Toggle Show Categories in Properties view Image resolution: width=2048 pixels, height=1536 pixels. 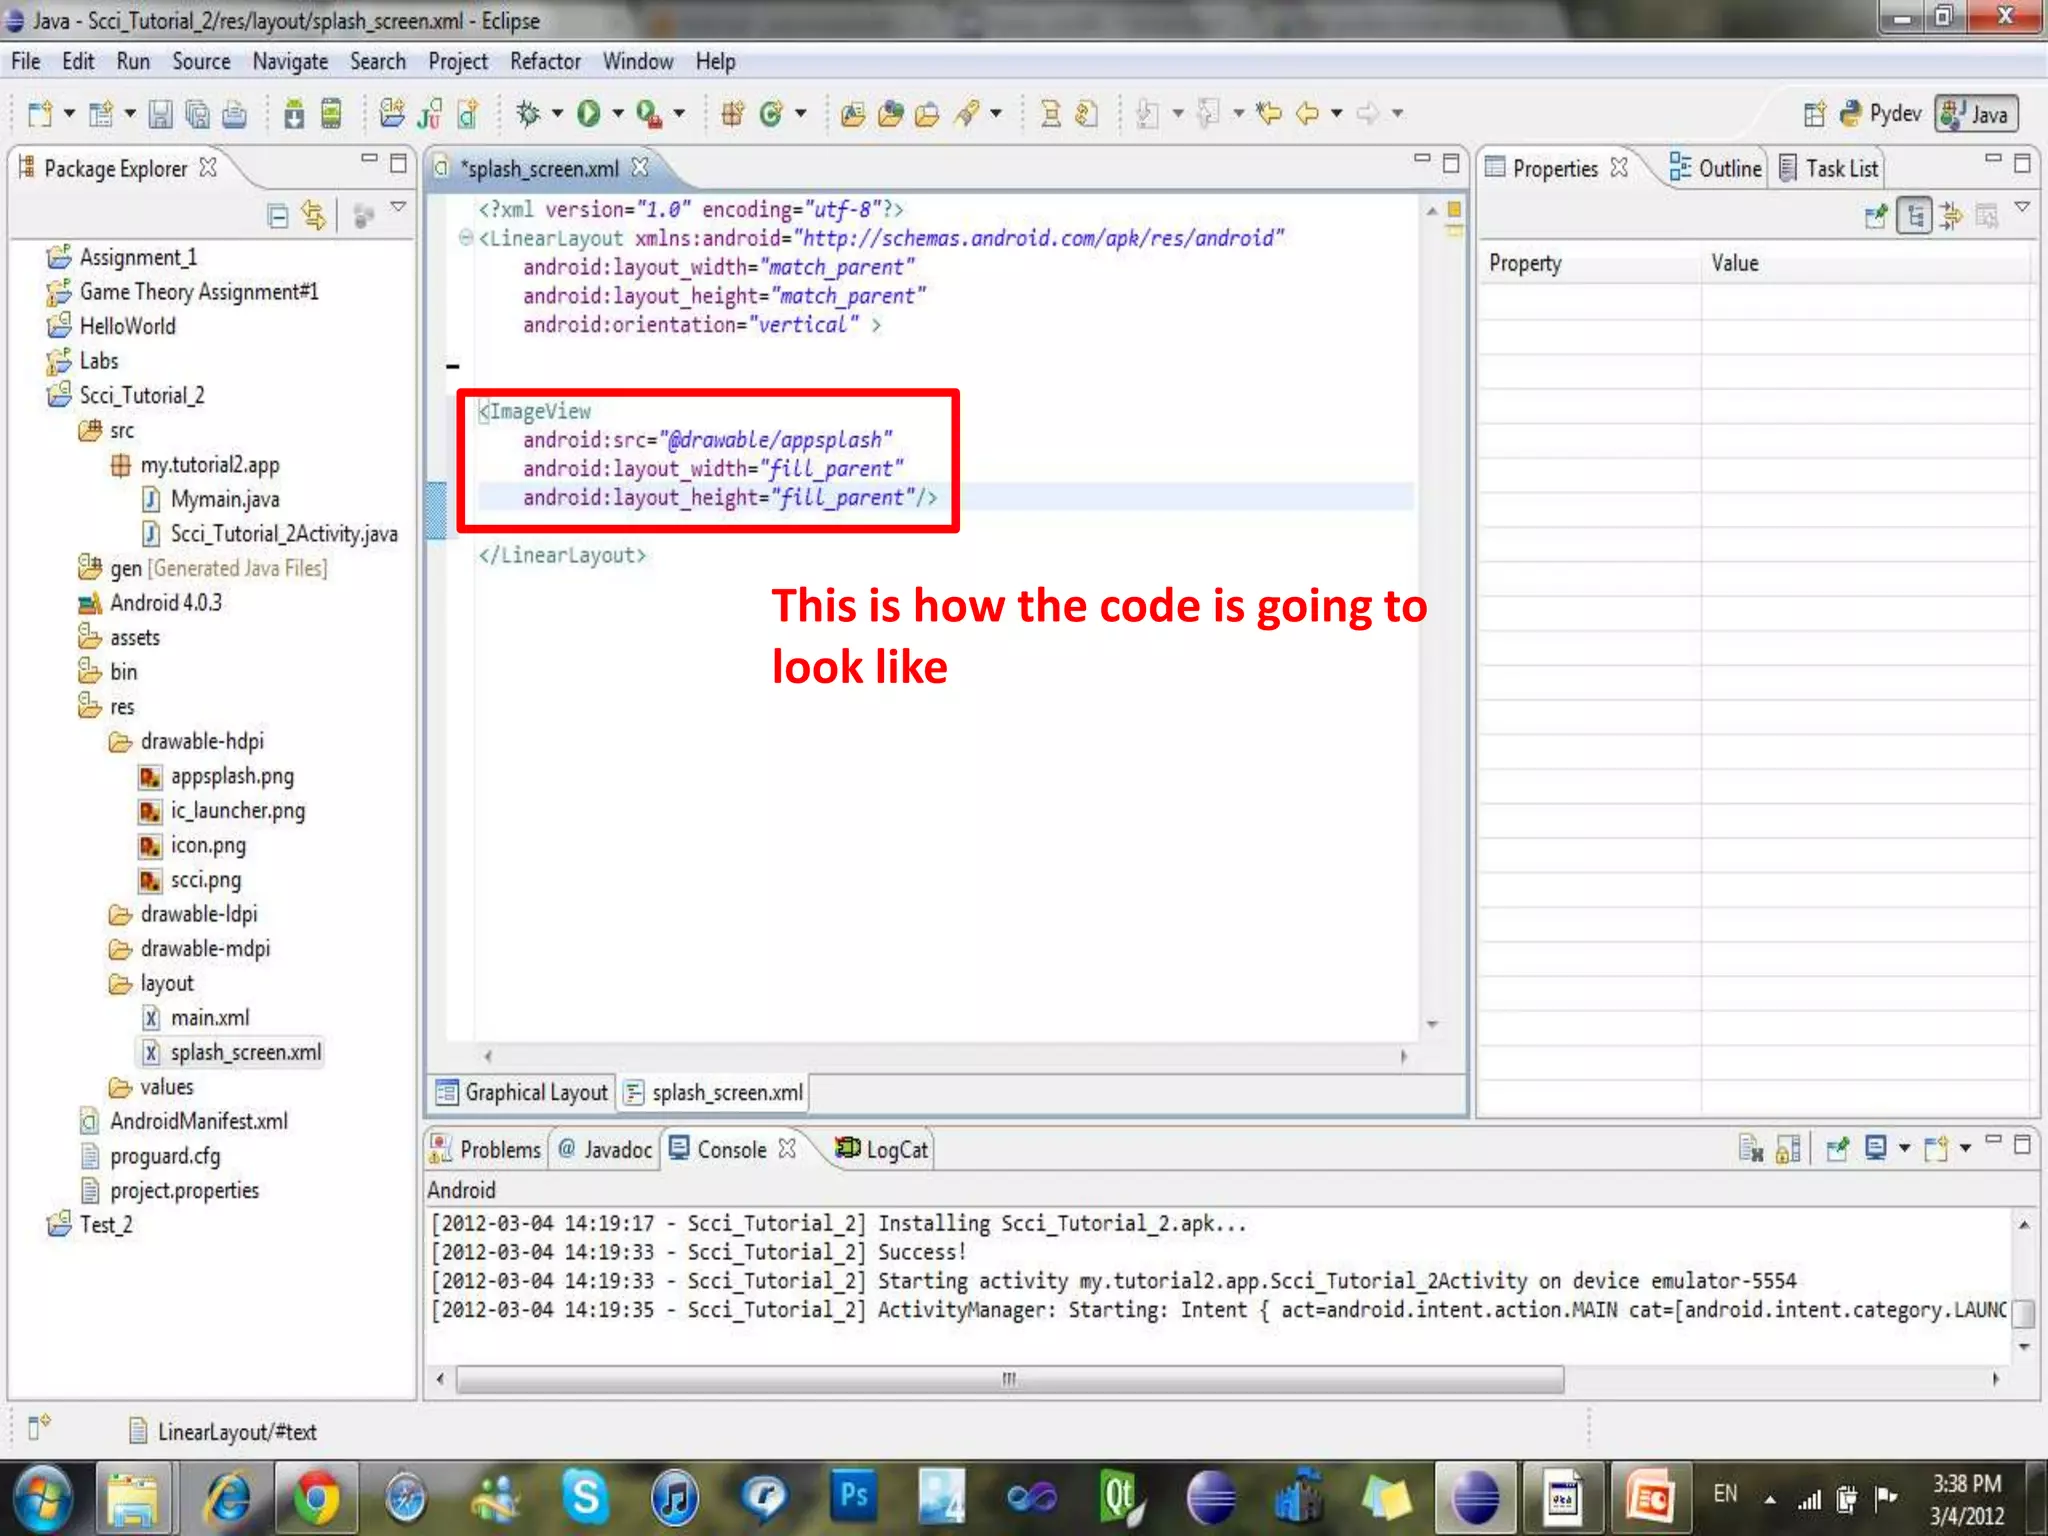(1915, 215)
